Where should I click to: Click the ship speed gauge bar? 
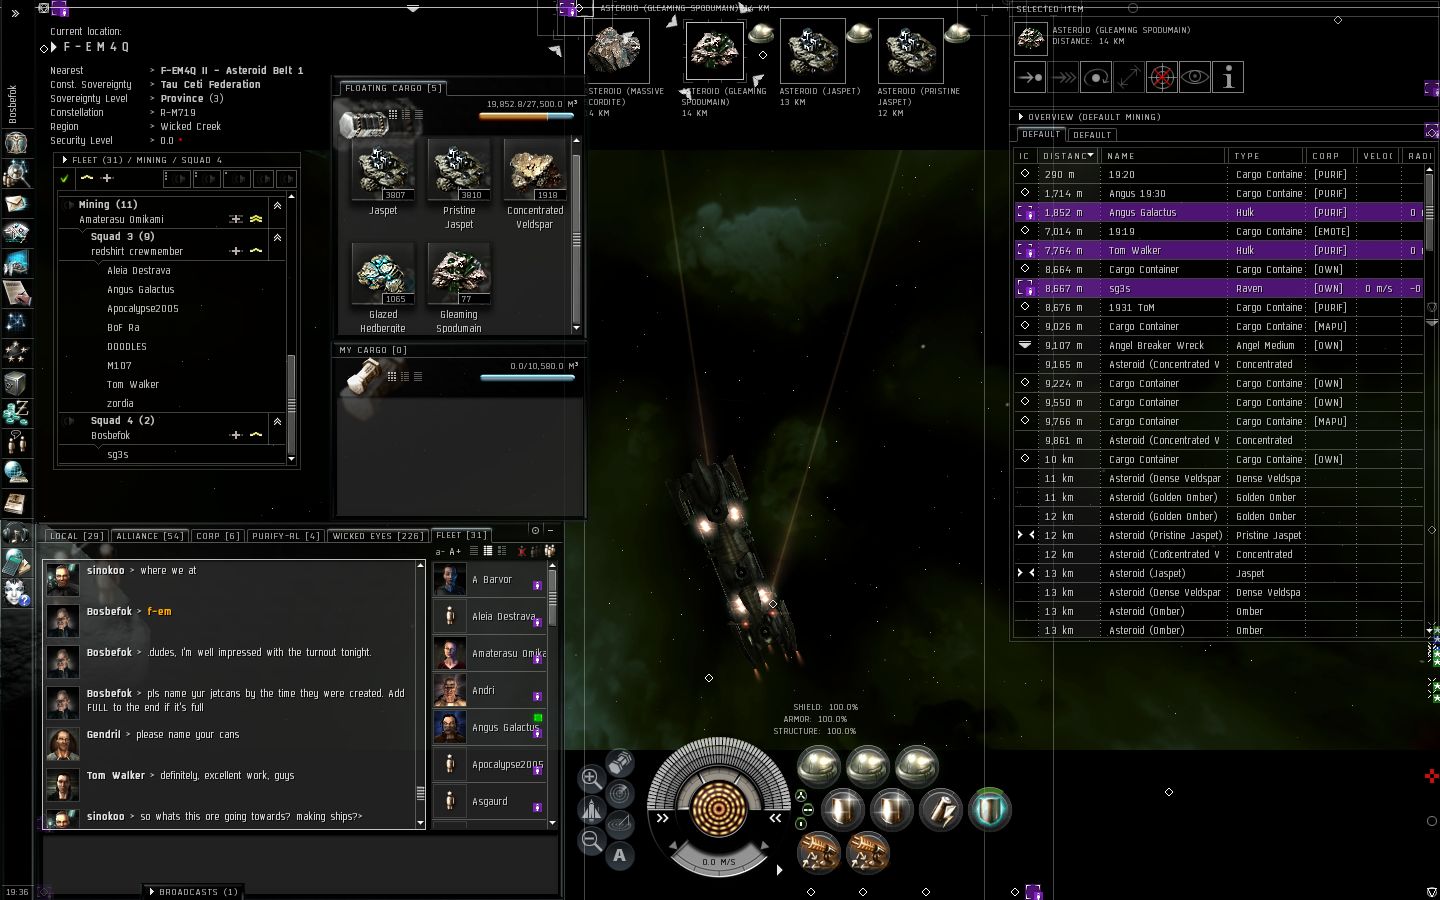pos(718,861)
